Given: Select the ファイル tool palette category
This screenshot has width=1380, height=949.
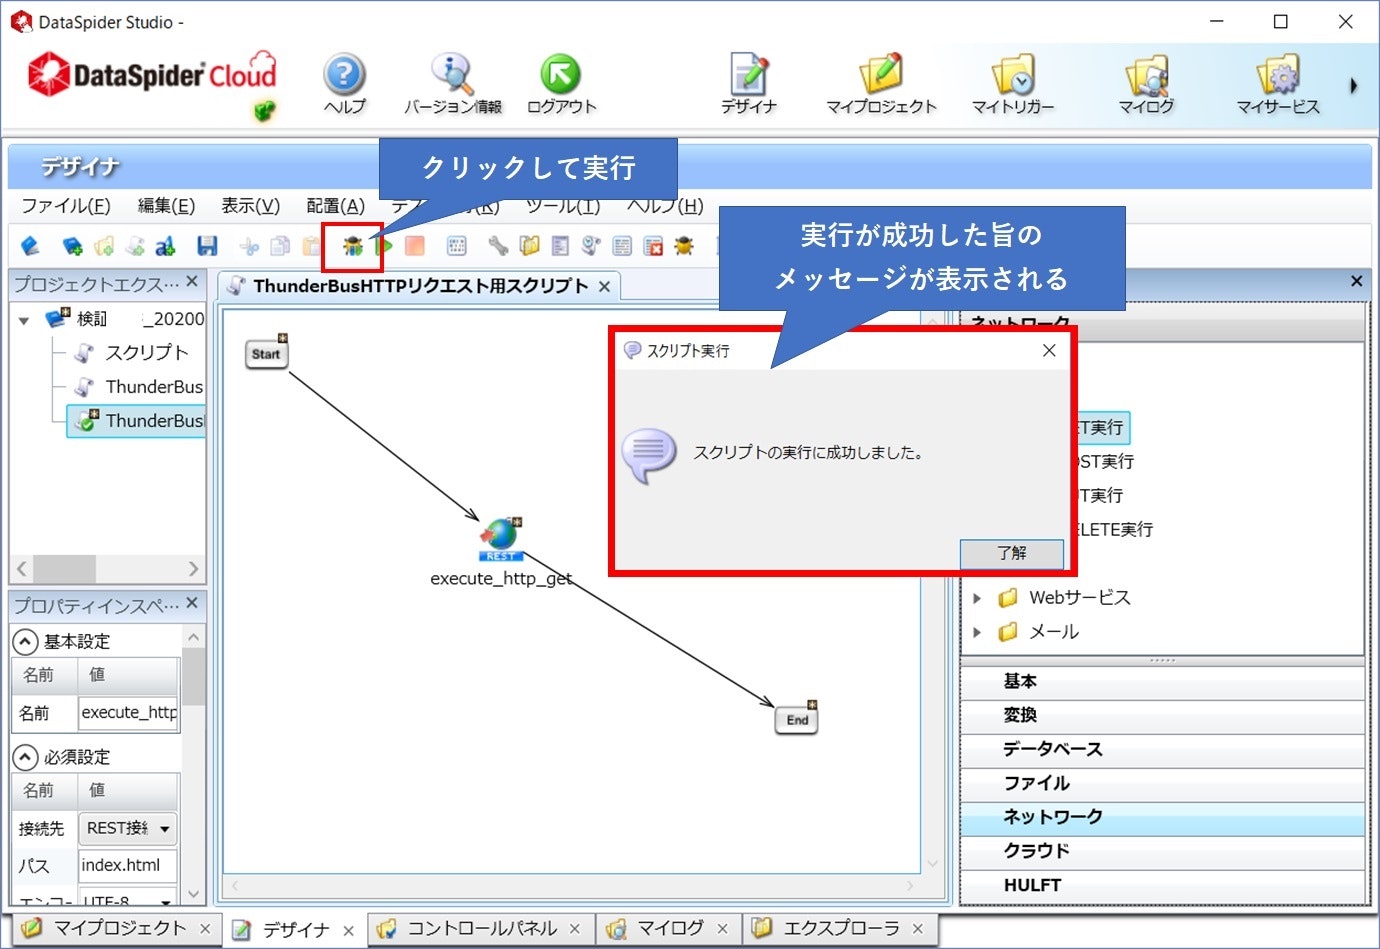Looking at the screenshot, I should point(1163,783).
